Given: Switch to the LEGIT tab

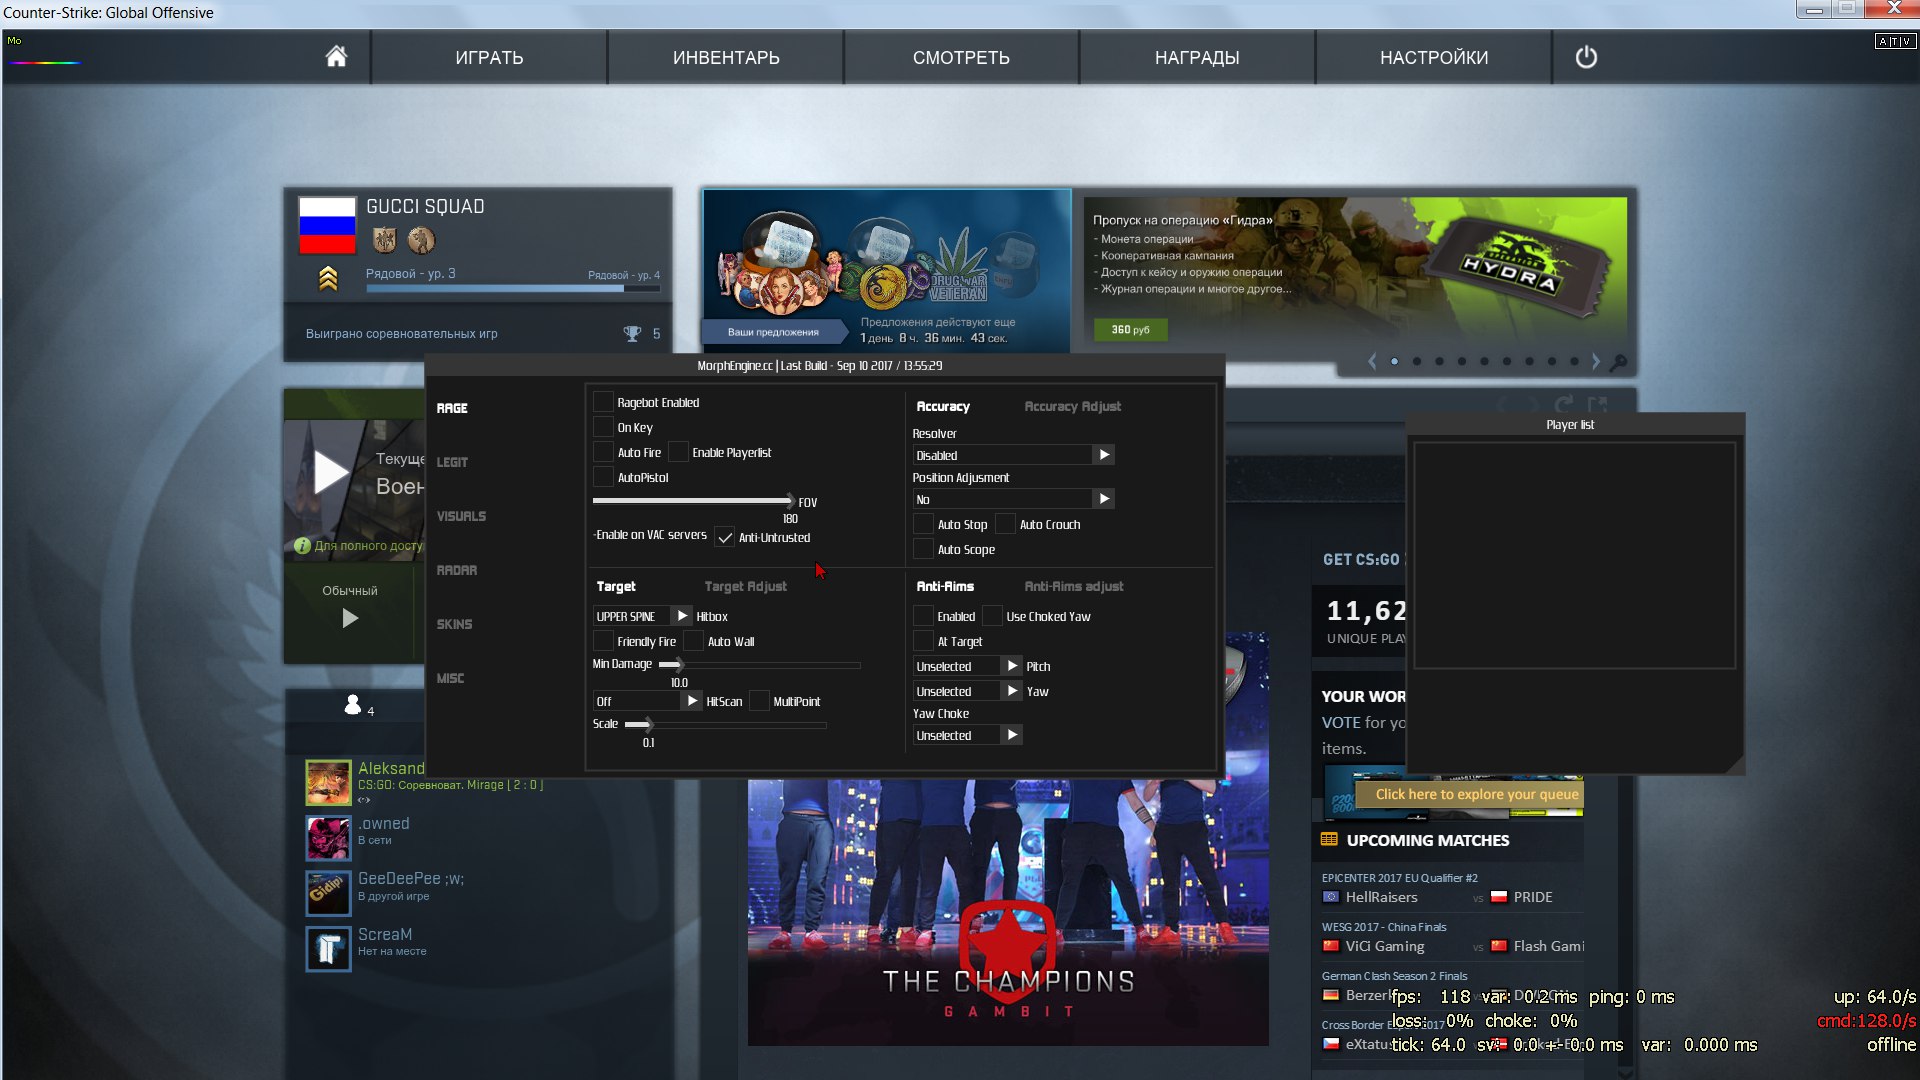Looking at the screenshot, I should point(452,462).
